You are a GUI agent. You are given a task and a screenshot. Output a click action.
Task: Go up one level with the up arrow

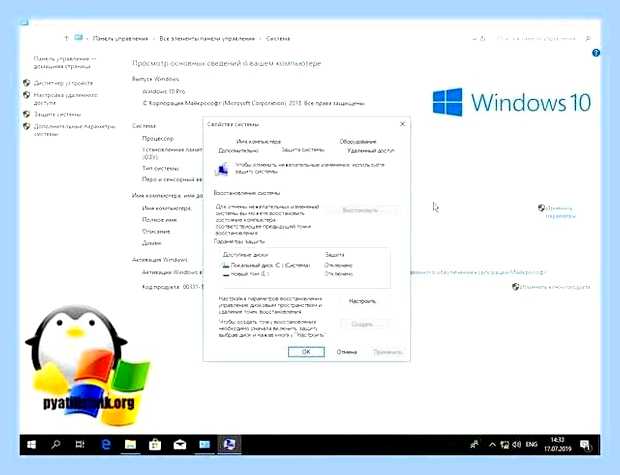tap(66, 38)
